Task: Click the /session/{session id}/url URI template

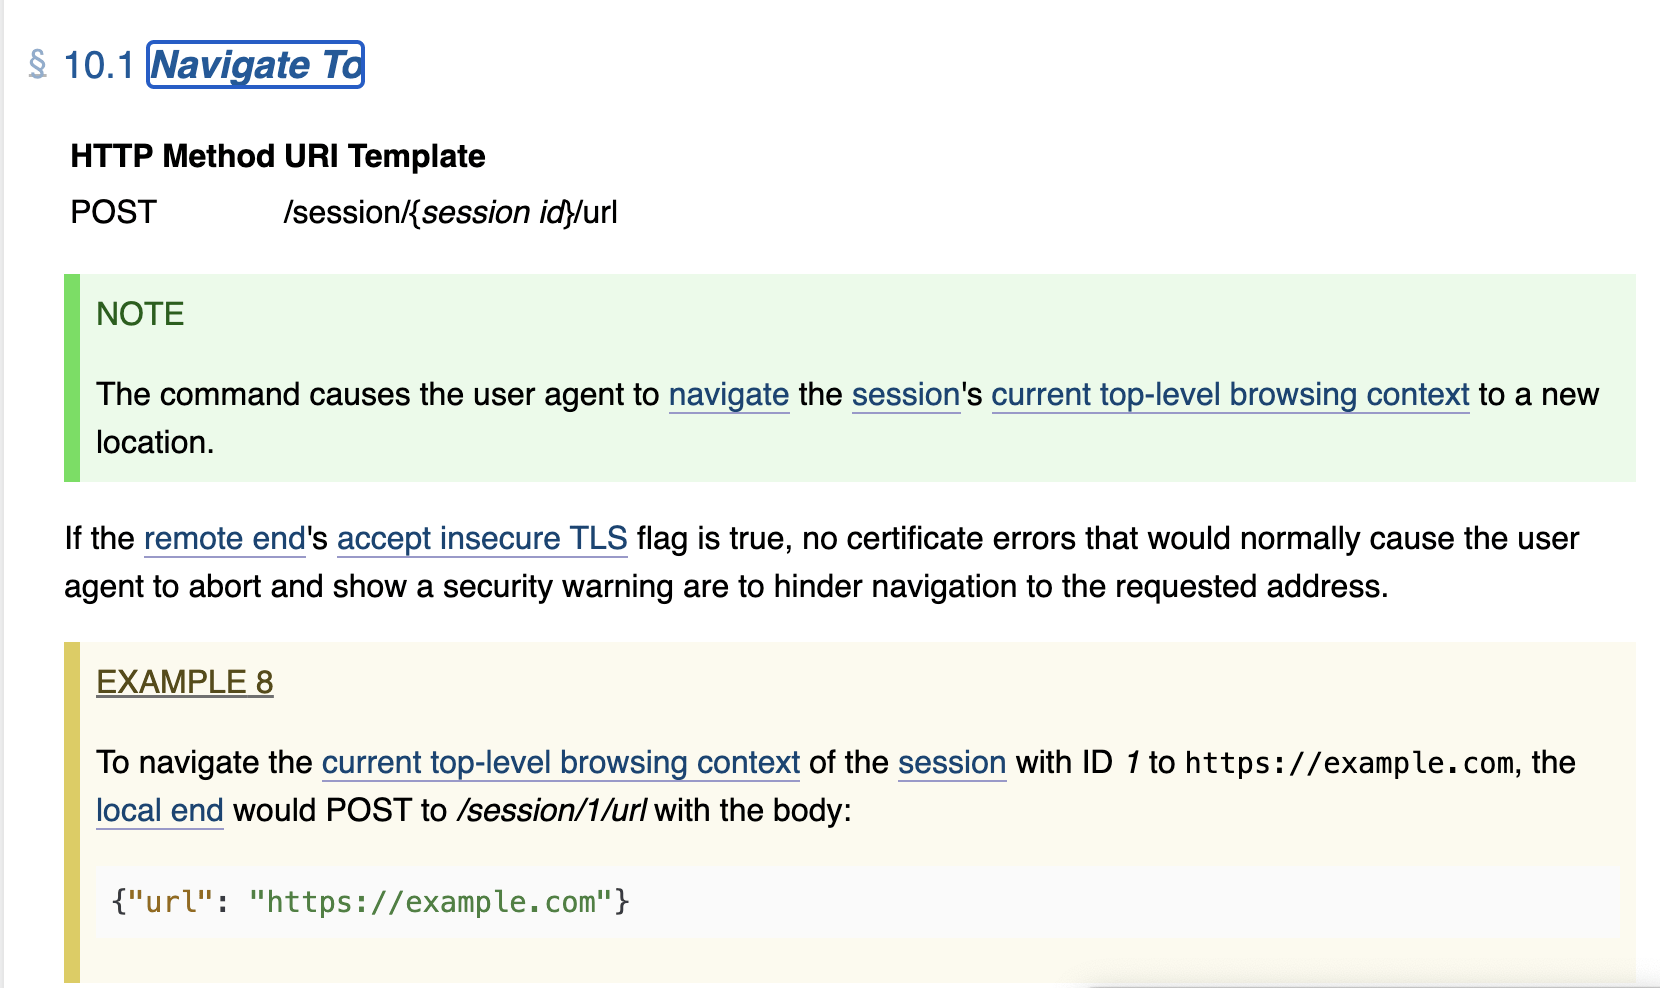Action: point(450,213)
